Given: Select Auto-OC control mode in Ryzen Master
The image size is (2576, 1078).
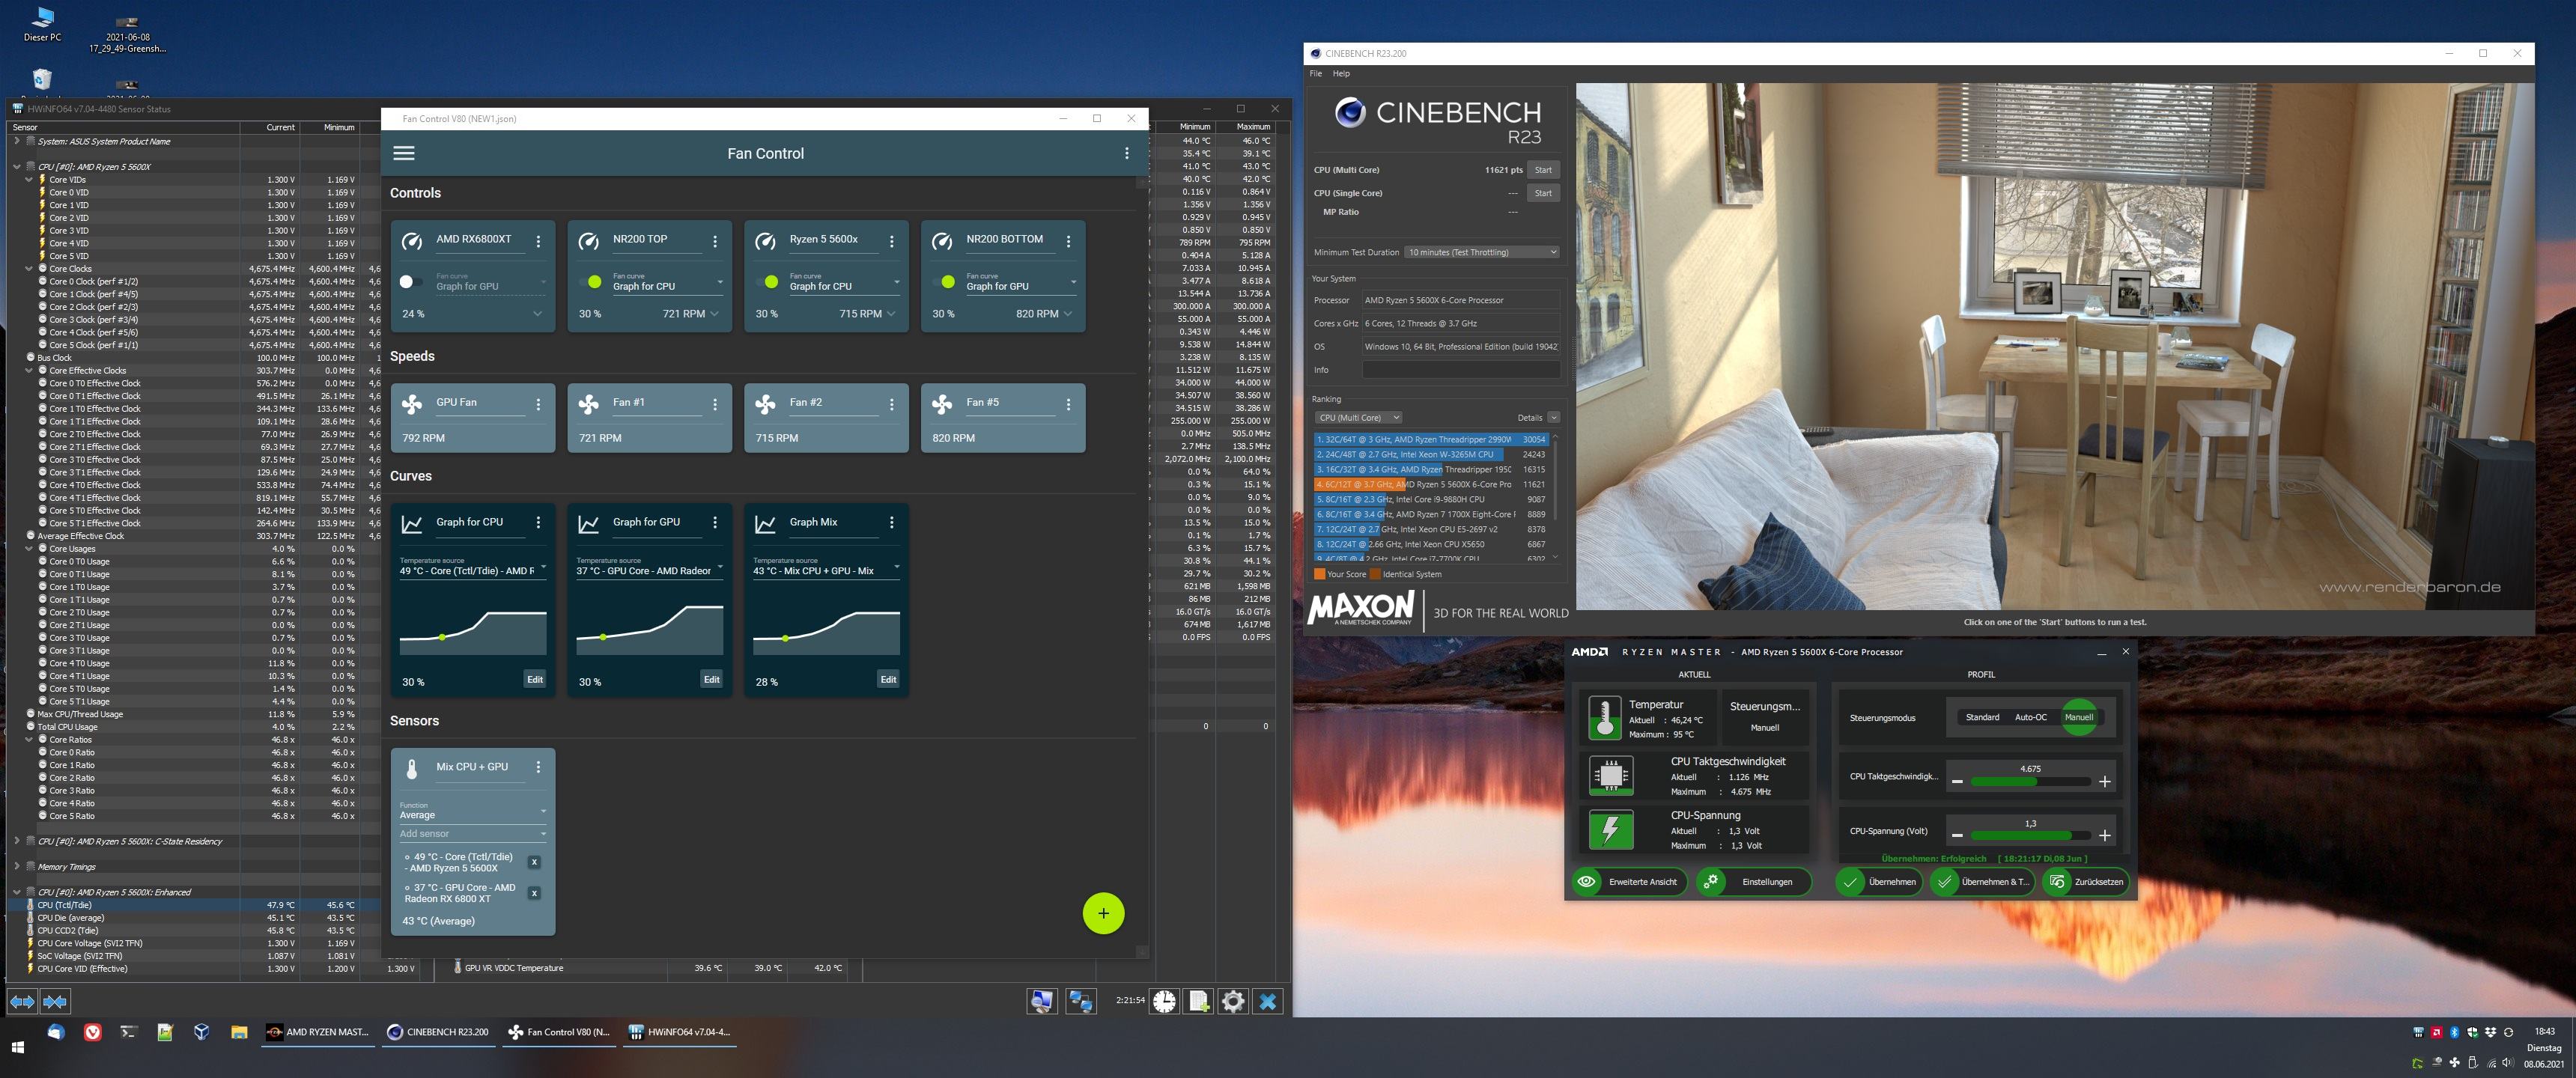Looking at the screenshot, I should pyautogui.click(x=2030, y=717).
